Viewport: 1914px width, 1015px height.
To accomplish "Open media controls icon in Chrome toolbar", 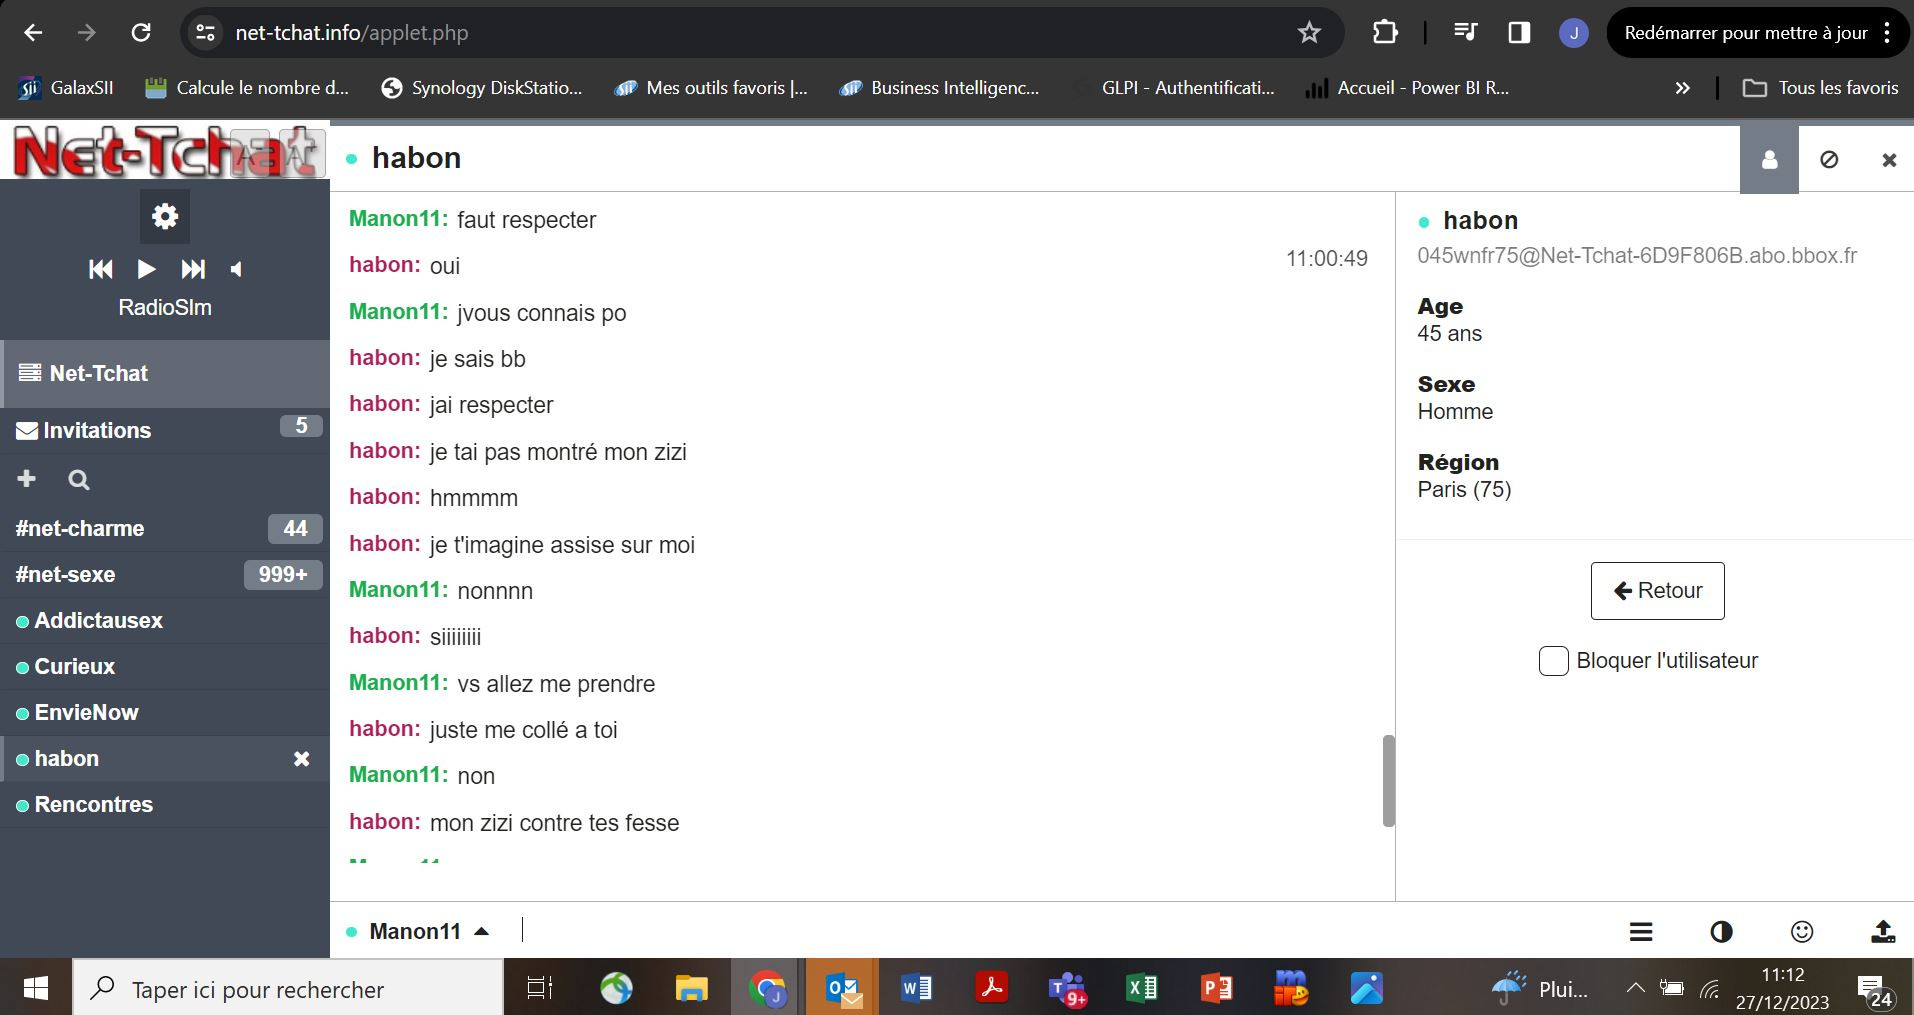I will (x=1465, y=33).
